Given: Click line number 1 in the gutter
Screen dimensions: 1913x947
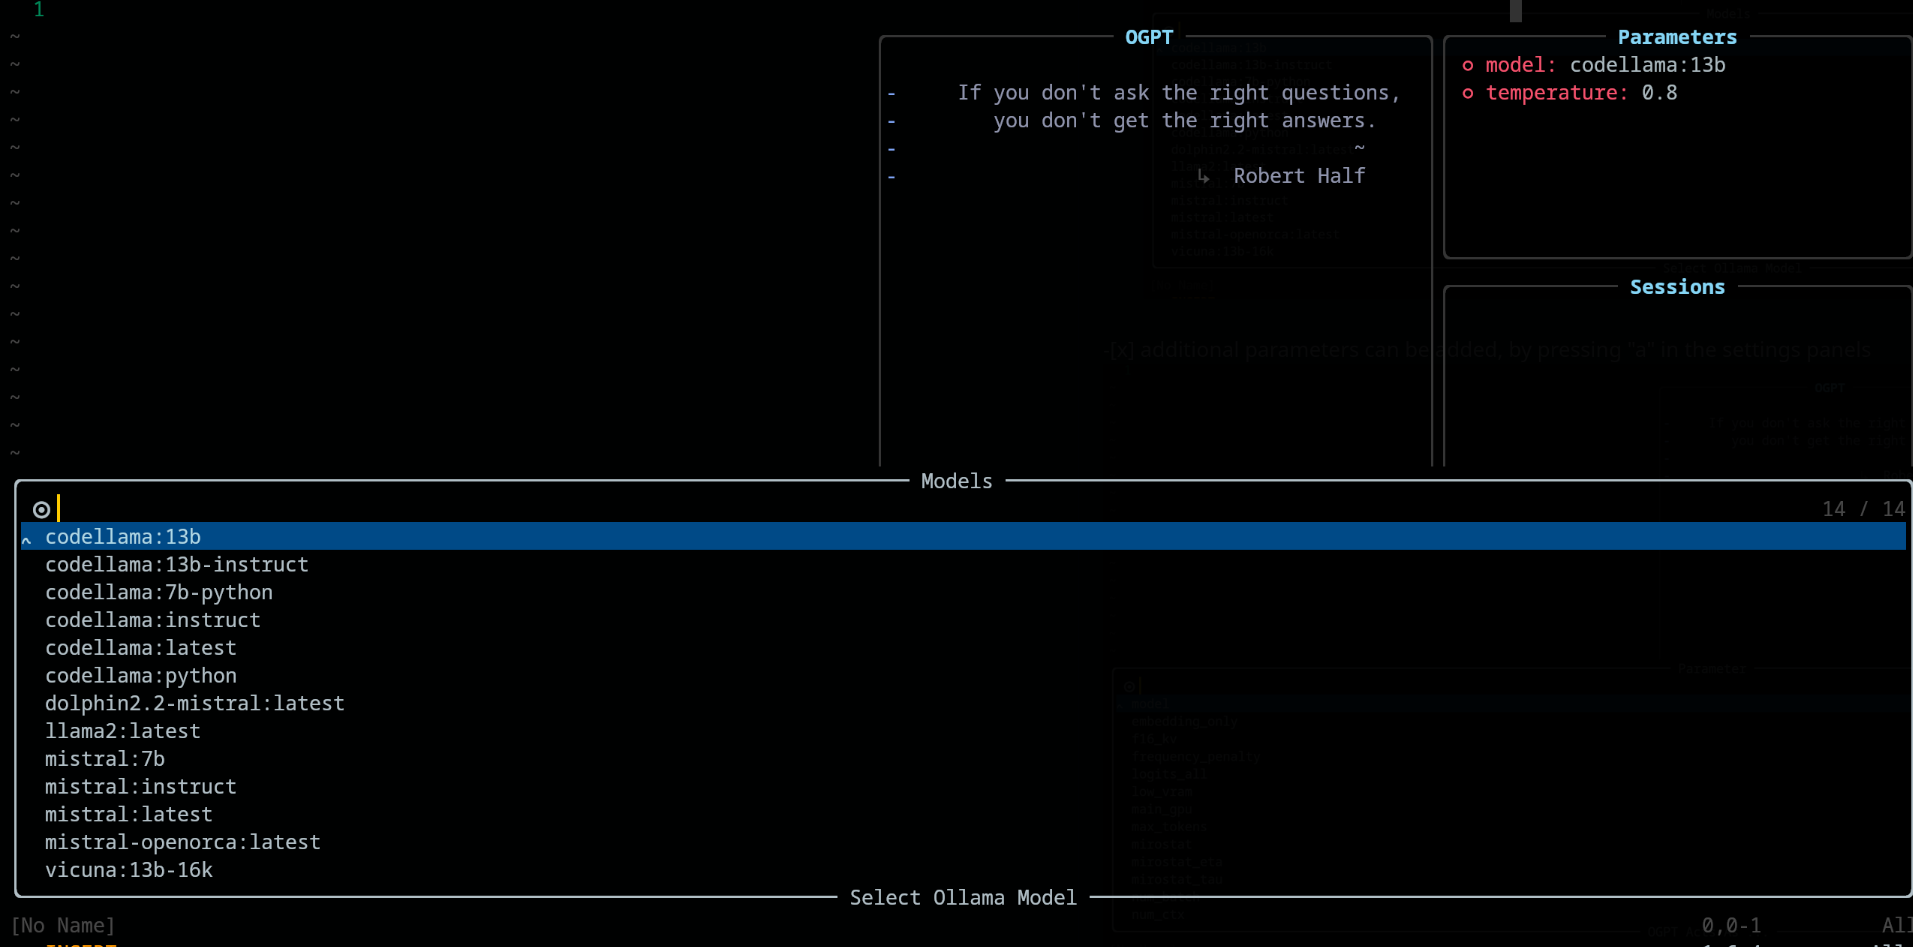Looking at the screenshot, I should 39,9.
